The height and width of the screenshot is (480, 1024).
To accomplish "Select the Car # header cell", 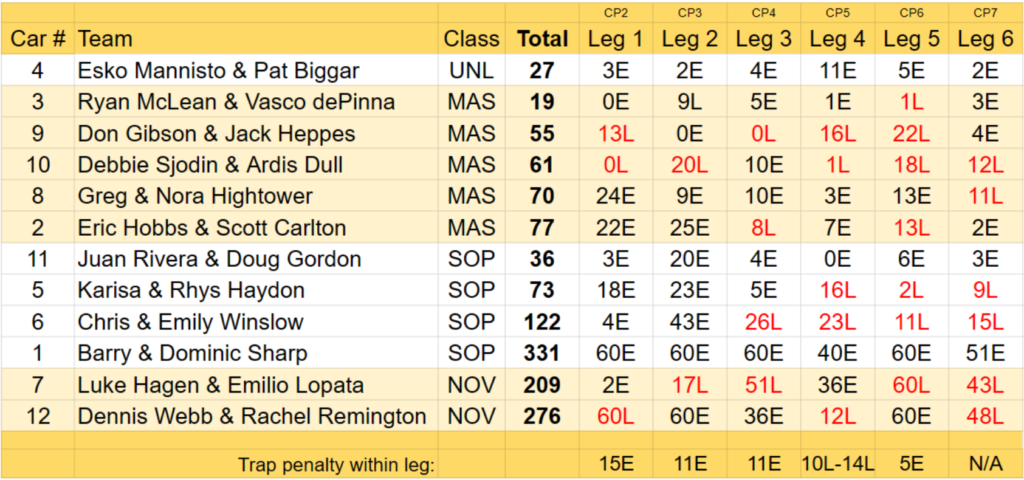I will 38,39.
